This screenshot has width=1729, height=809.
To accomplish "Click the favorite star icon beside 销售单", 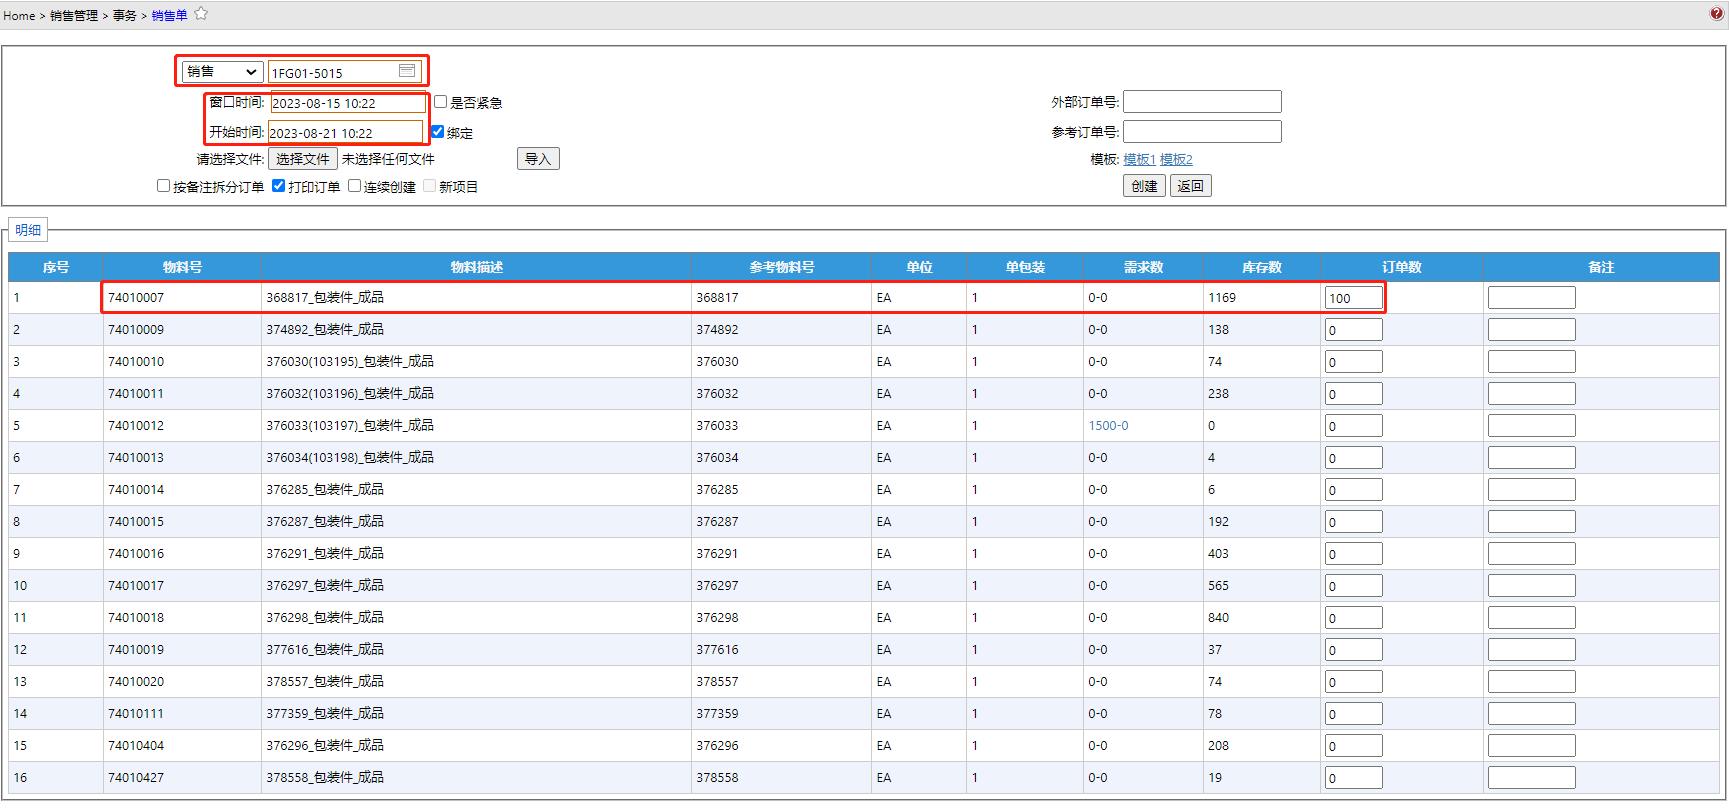I will point(201,14).
